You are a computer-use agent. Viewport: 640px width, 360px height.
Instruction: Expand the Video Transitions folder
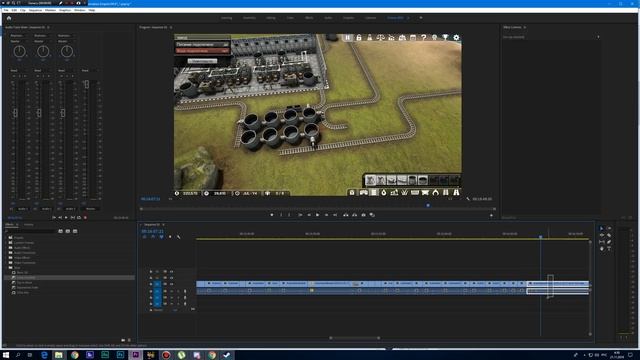pos(6,262)
